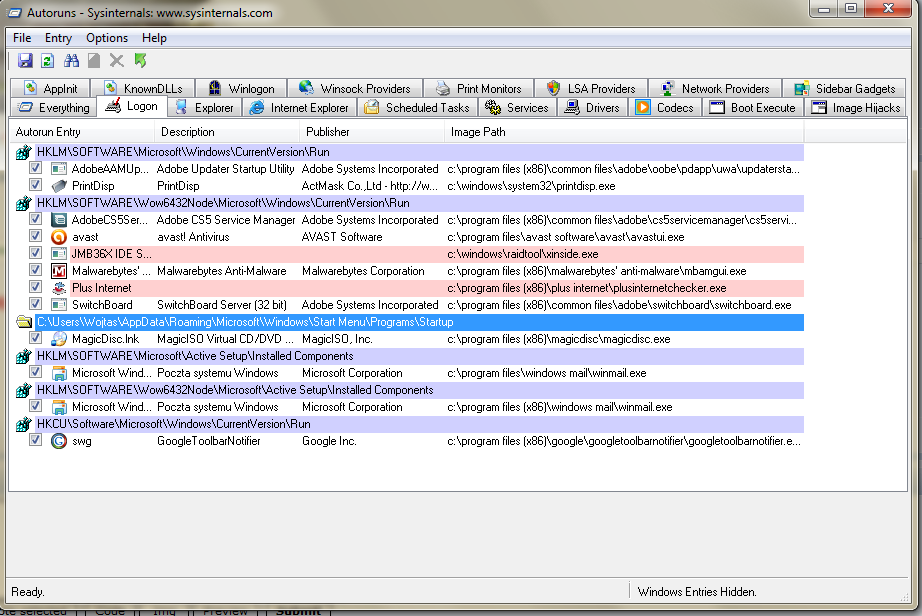Click the PrintDisp entry icon
The width and height of the screenshot is (922, 616).
point(59,186)
